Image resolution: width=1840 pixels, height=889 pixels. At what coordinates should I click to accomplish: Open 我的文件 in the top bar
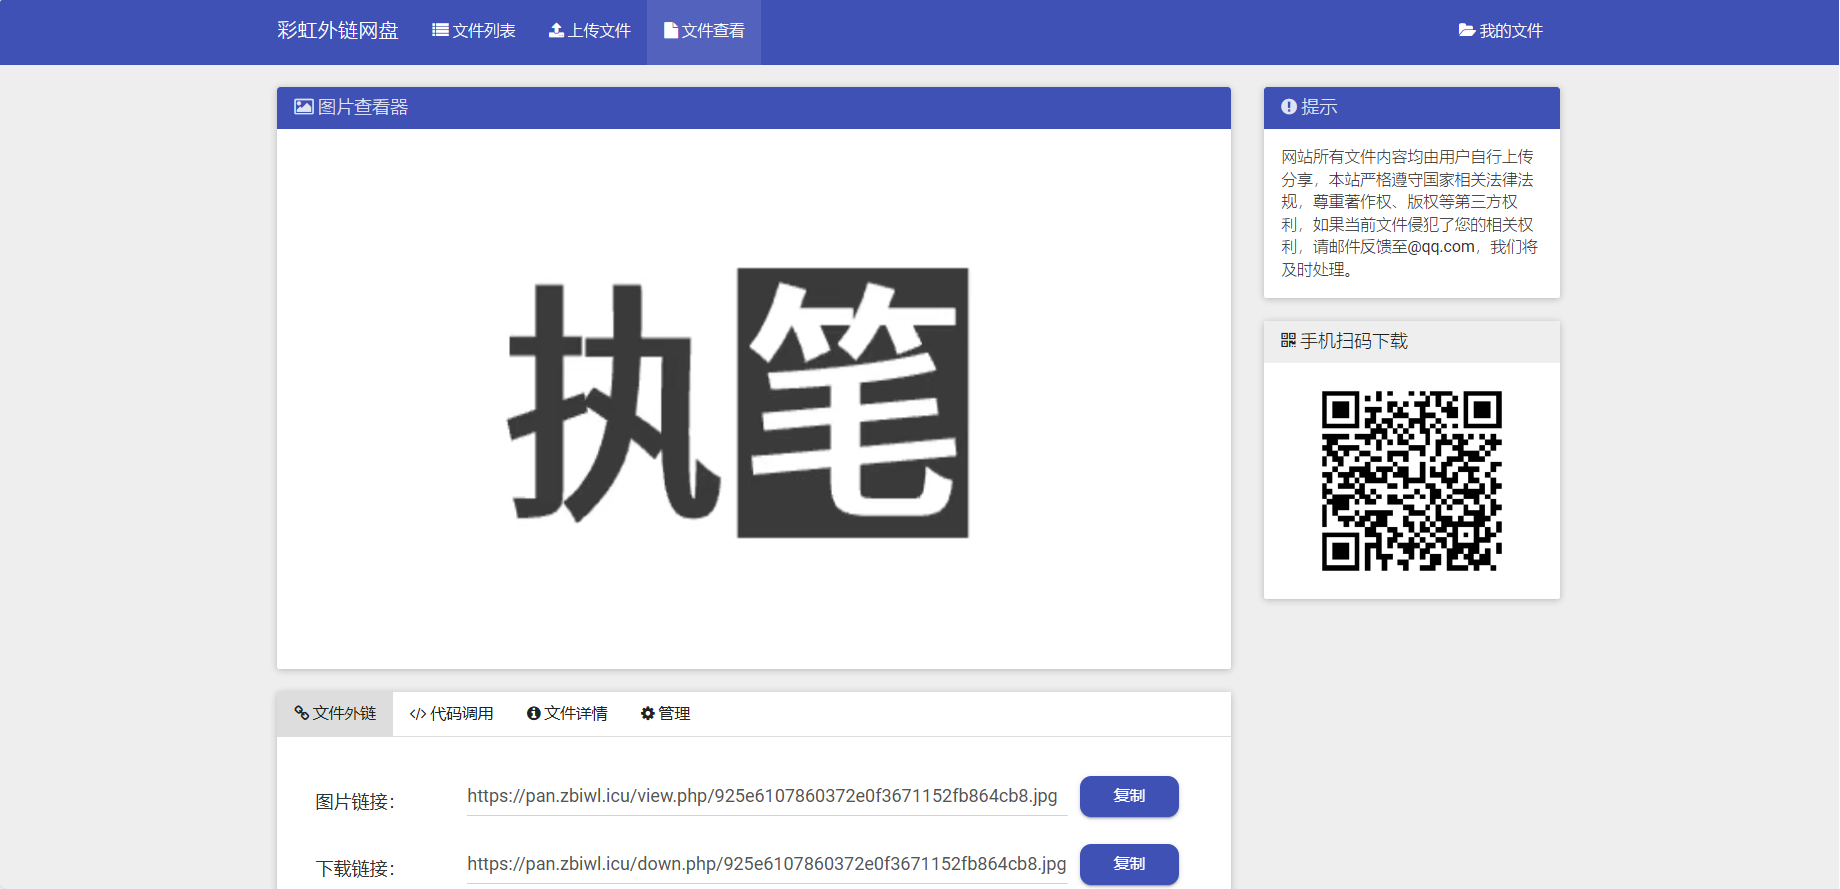[x=1501, y=31]
